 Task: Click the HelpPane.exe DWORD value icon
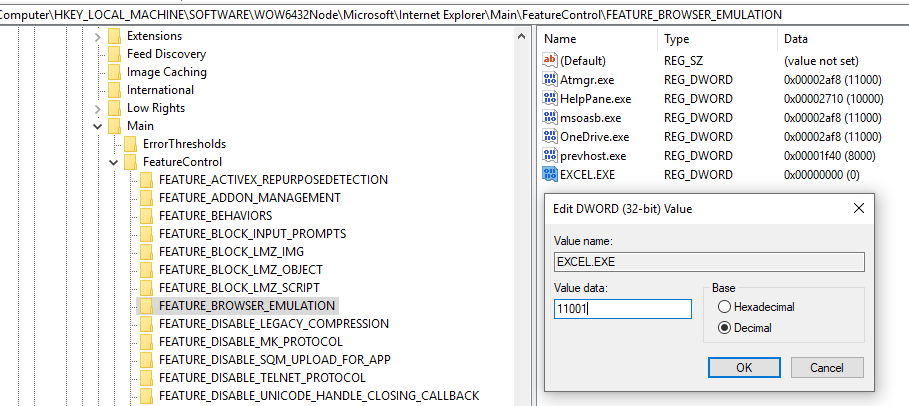pos(549,99)
